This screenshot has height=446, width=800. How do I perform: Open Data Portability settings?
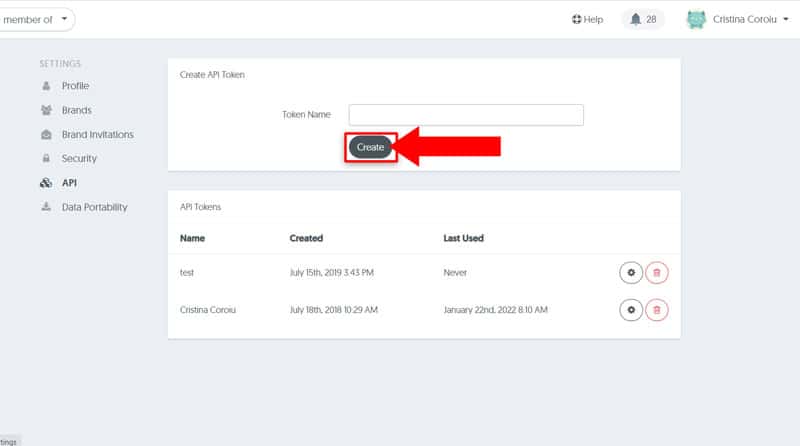[x=95, y=207]
